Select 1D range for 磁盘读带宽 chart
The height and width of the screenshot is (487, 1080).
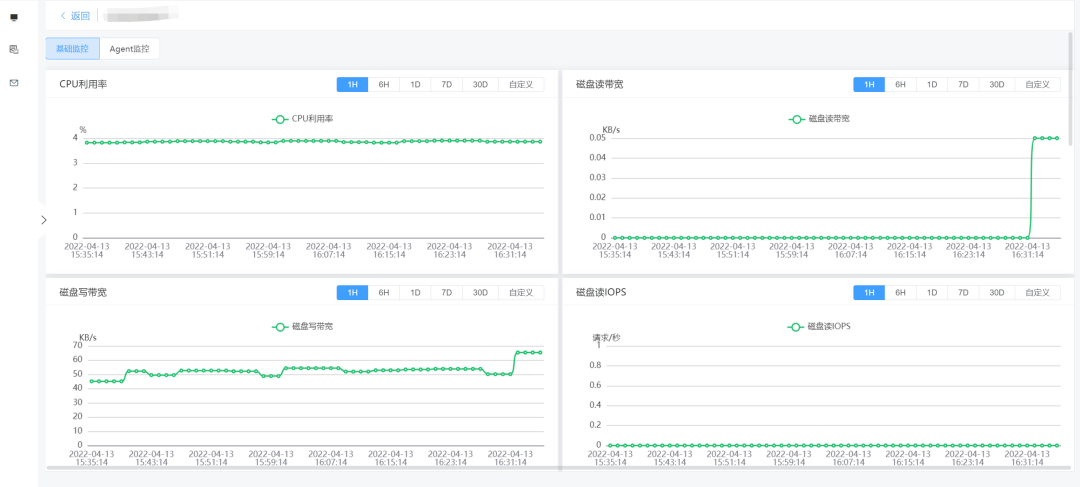coord(932,84)
